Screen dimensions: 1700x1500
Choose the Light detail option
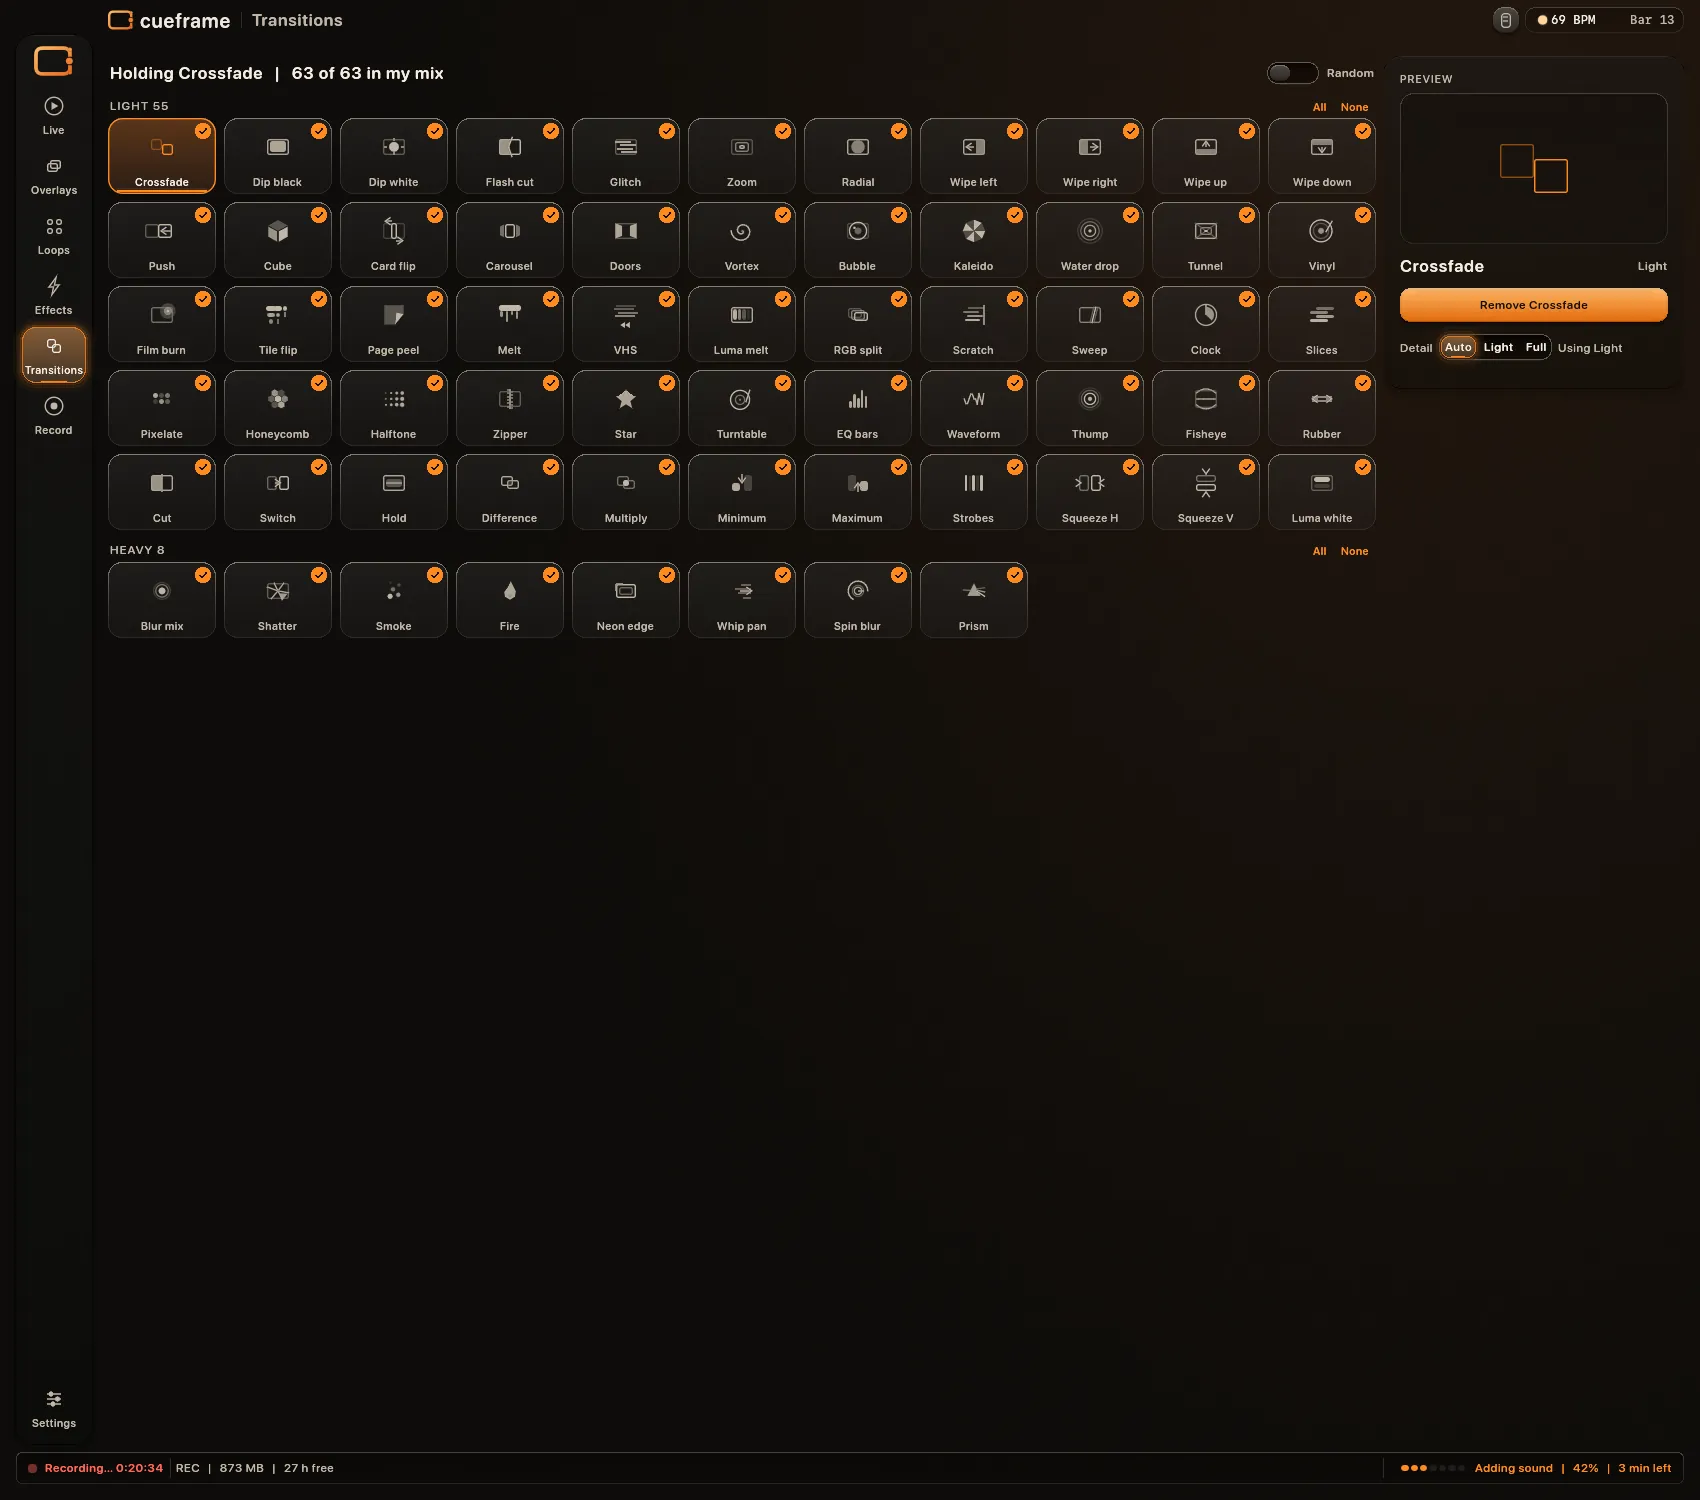click(x=1498, y=347)
